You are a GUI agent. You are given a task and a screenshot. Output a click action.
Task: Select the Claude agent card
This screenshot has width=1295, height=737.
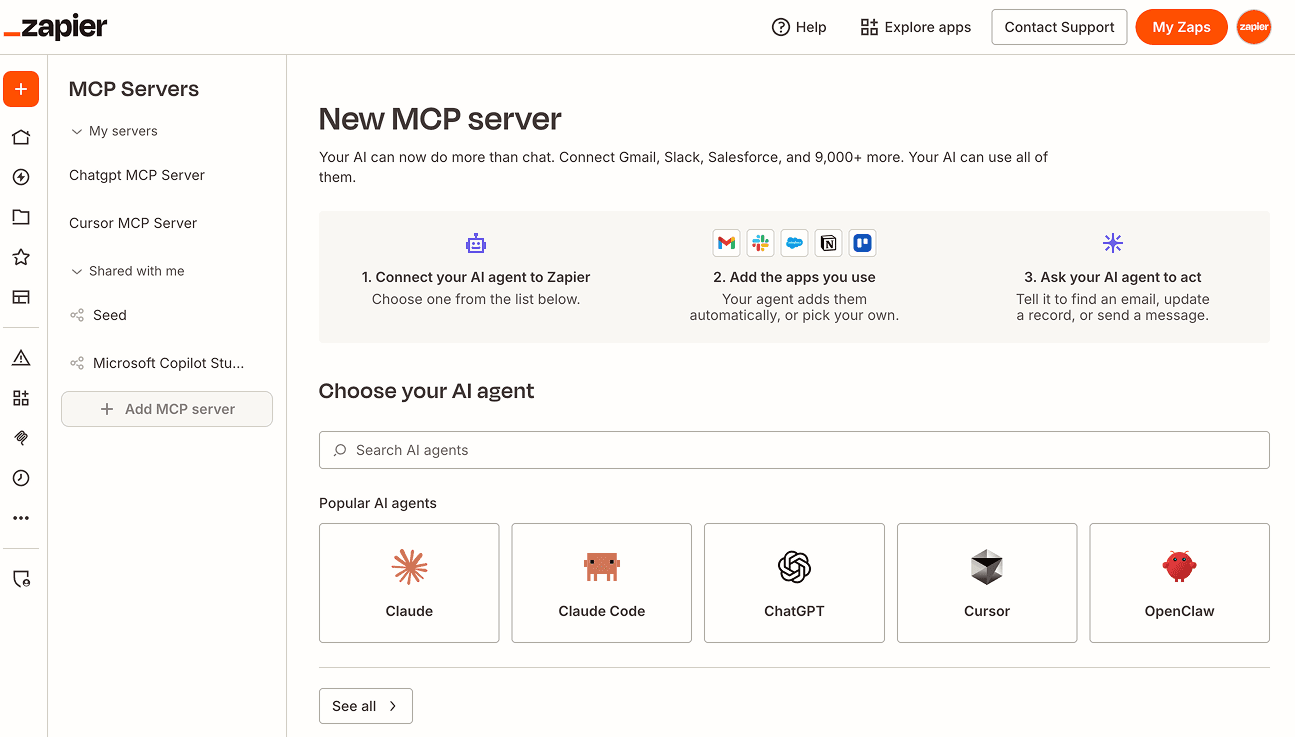[409, 583]
